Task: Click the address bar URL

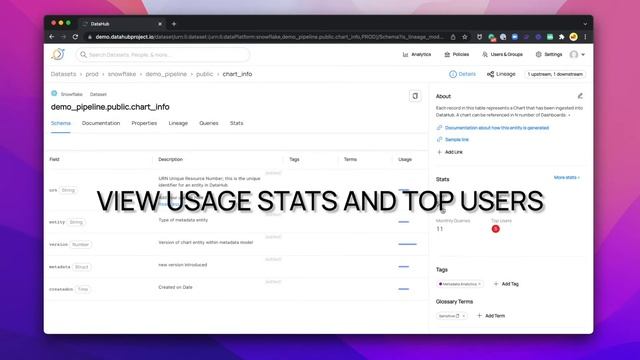Action: [269, 37]
